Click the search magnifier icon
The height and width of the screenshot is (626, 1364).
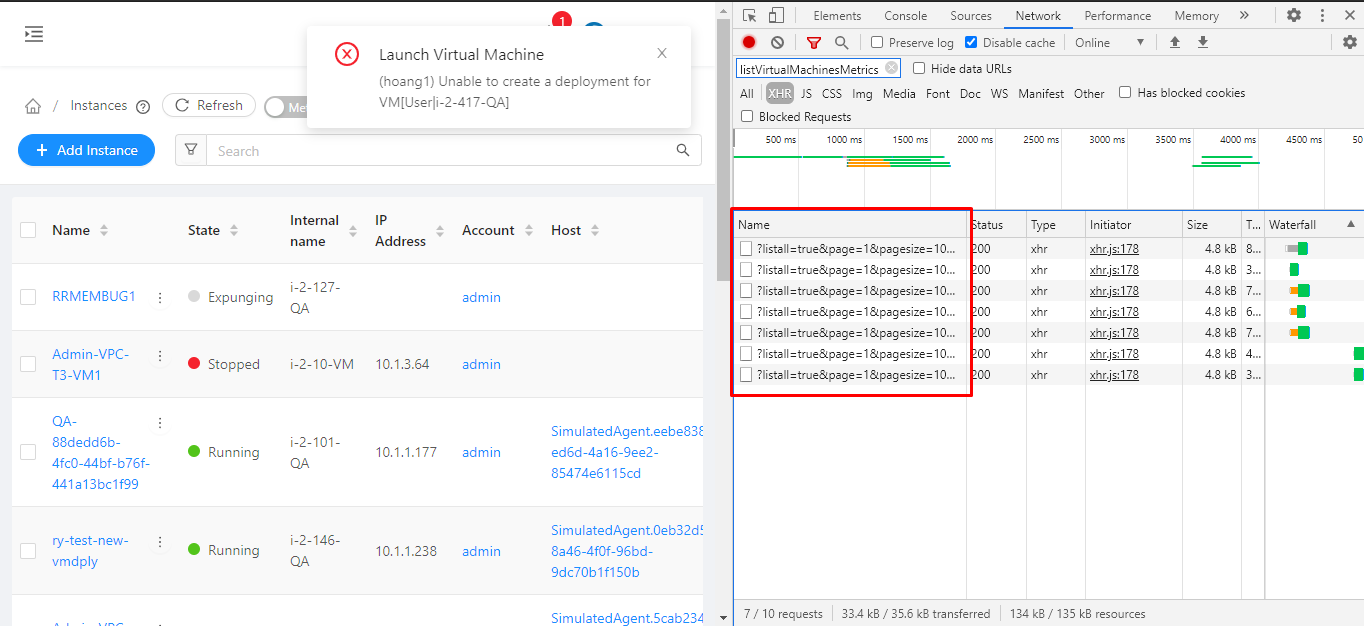pos(683,150)
